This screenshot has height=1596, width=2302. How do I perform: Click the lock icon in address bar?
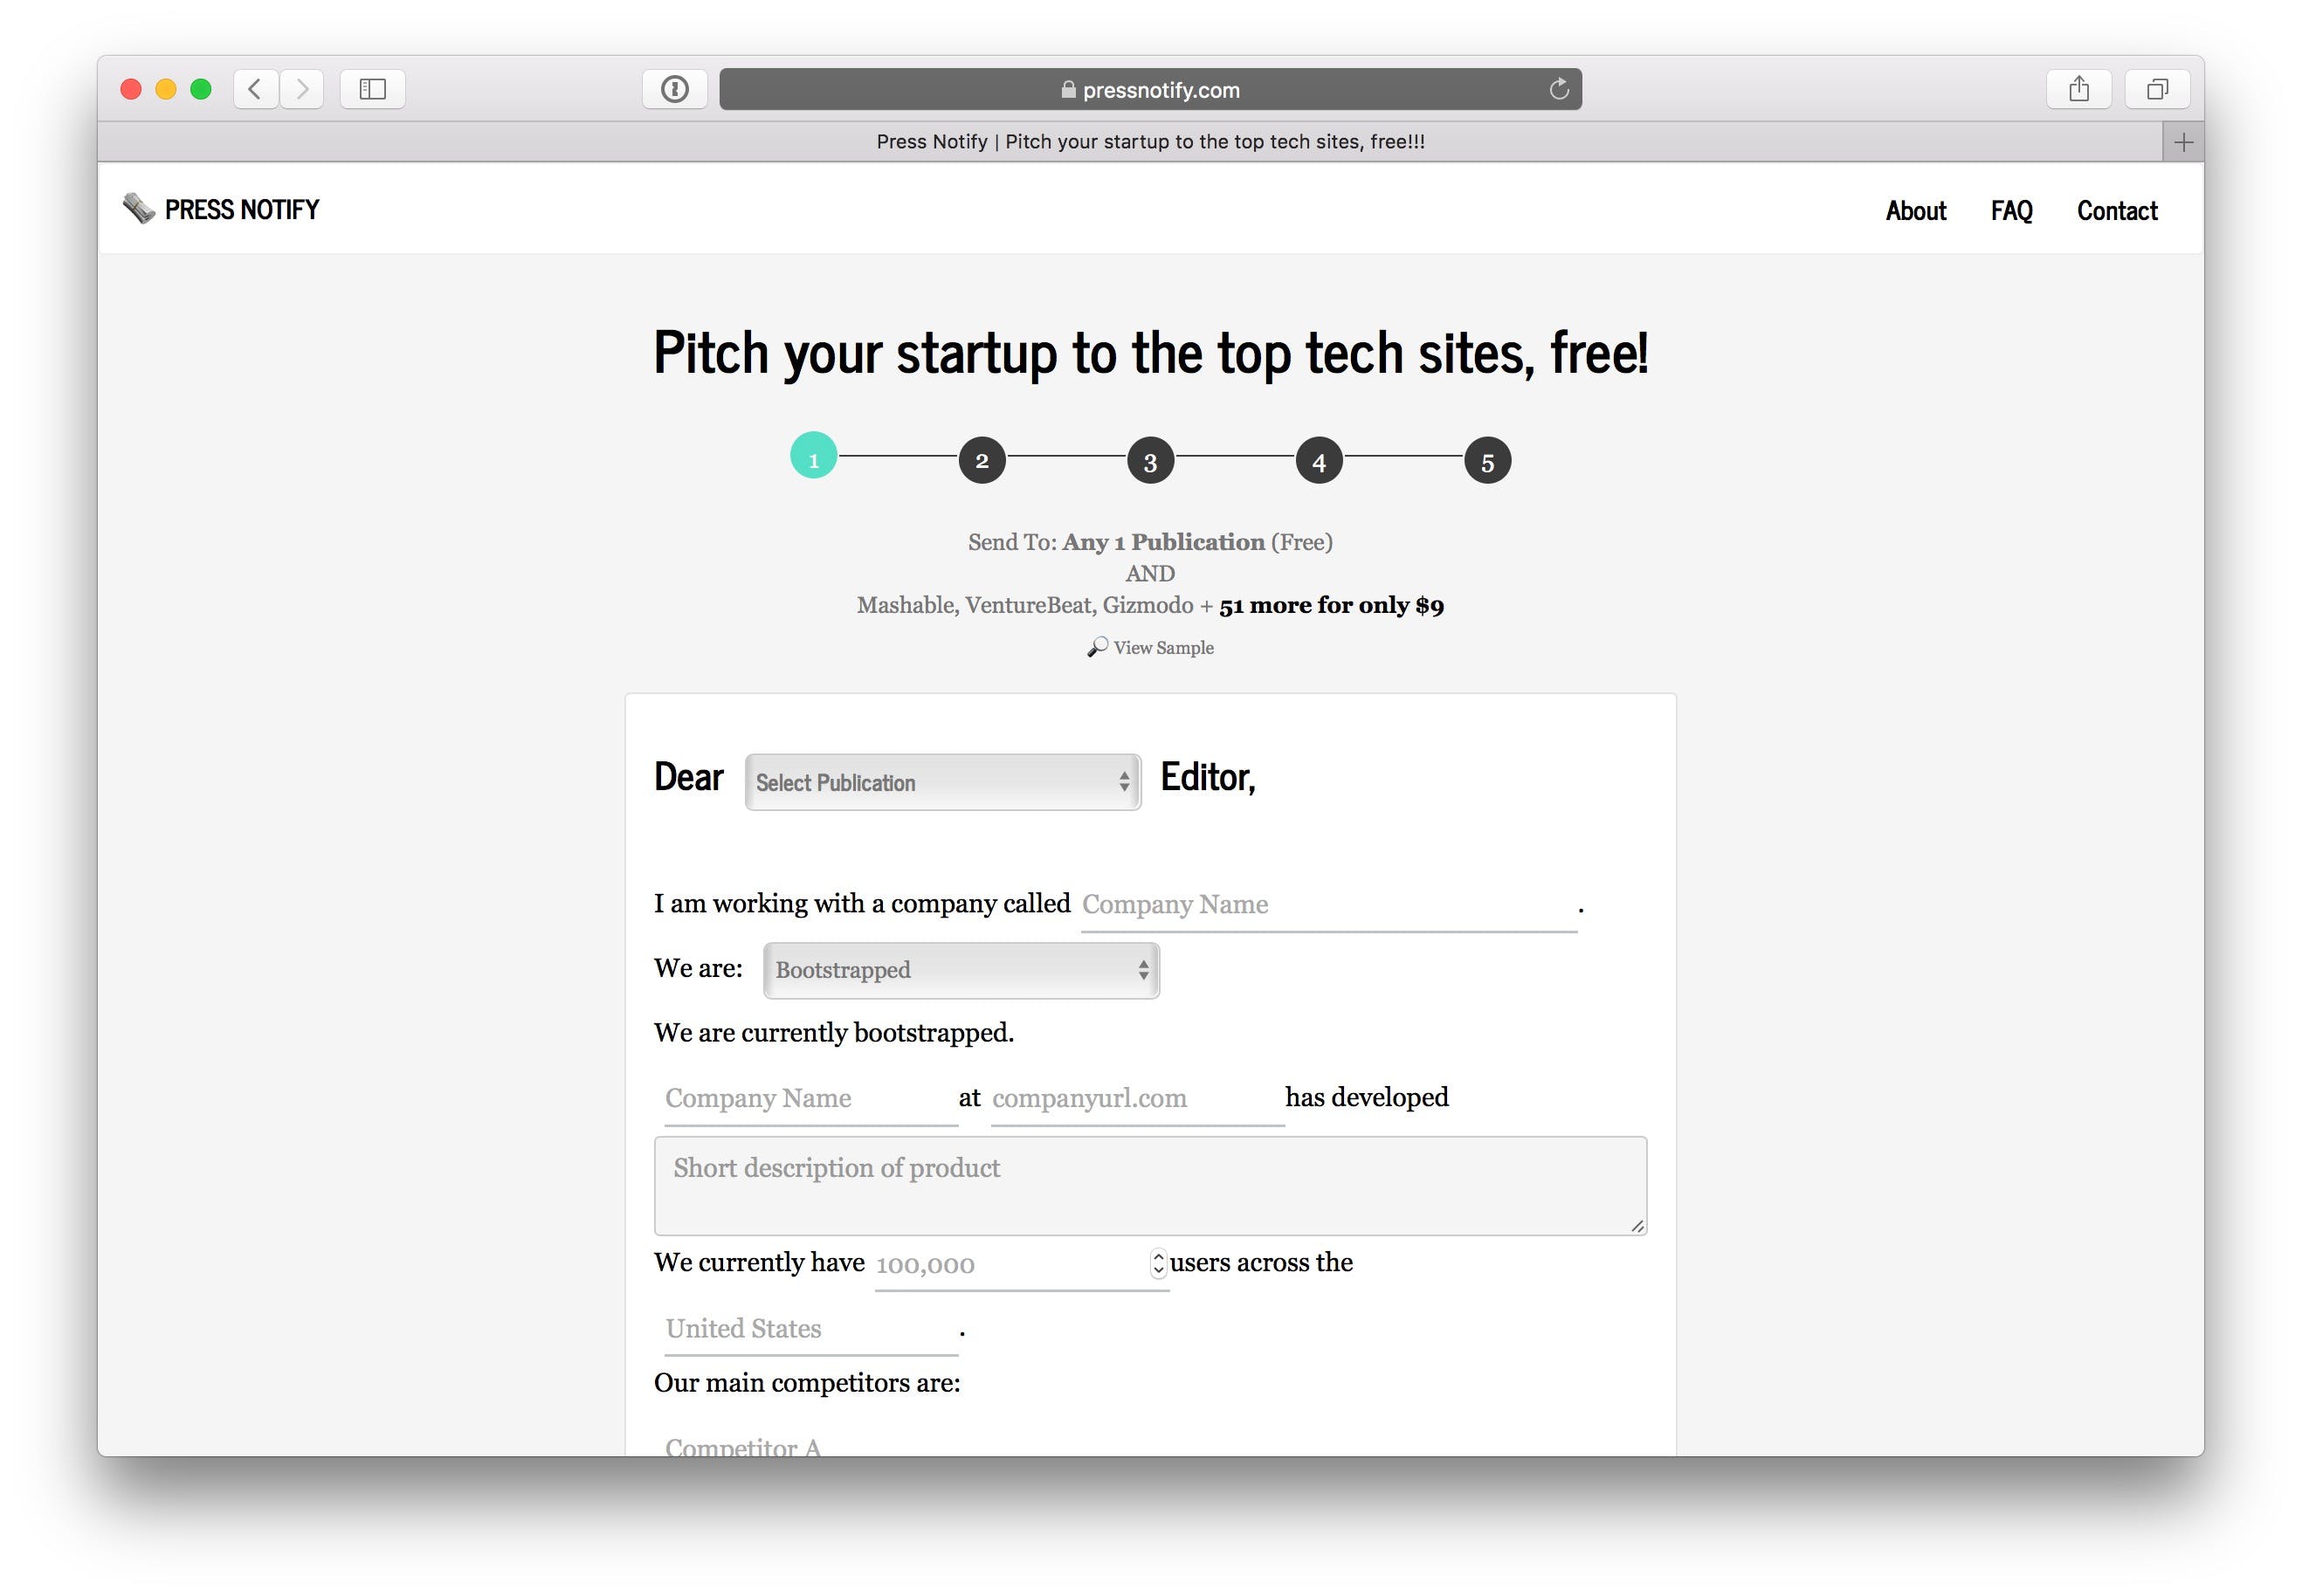click(1069, 91)
